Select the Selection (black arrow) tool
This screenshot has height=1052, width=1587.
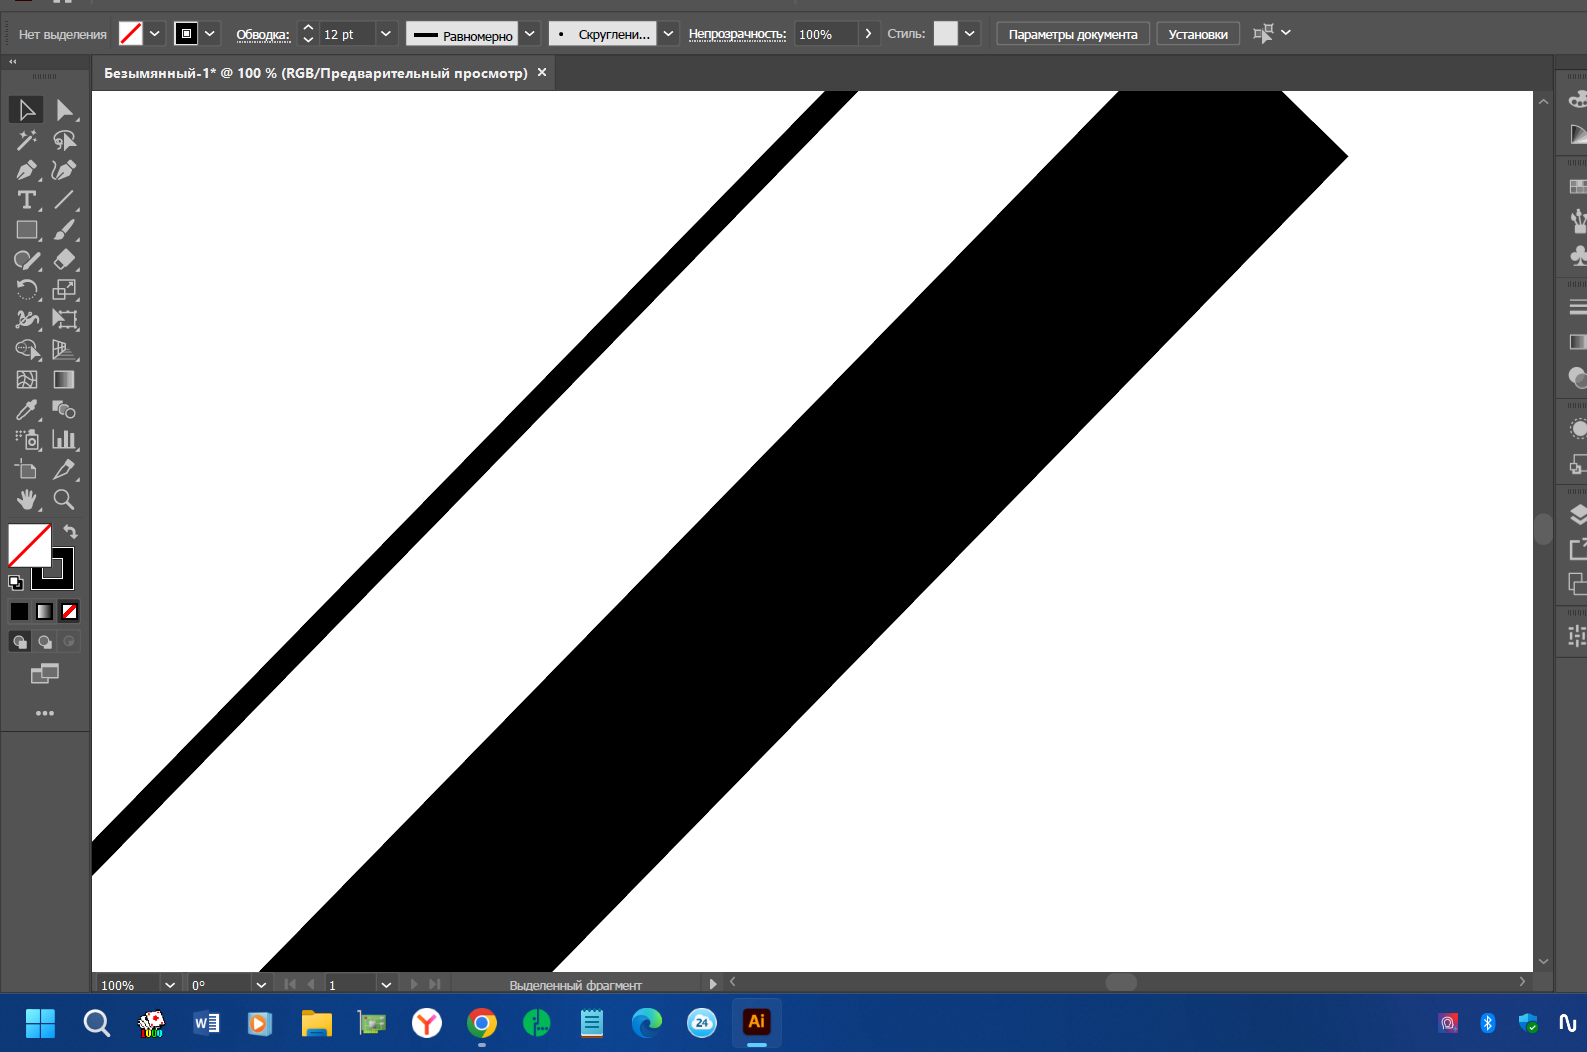click(x=26, y=110)
